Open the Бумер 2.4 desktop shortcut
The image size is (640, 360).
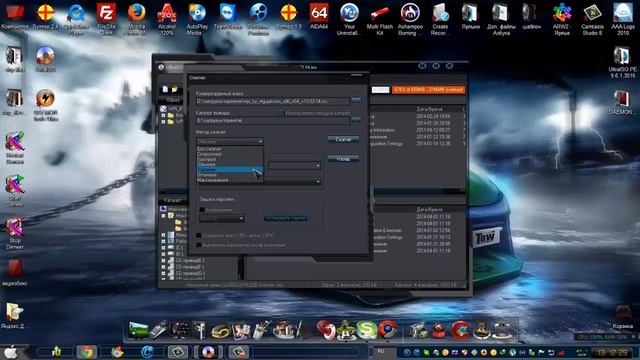(45, 16)
